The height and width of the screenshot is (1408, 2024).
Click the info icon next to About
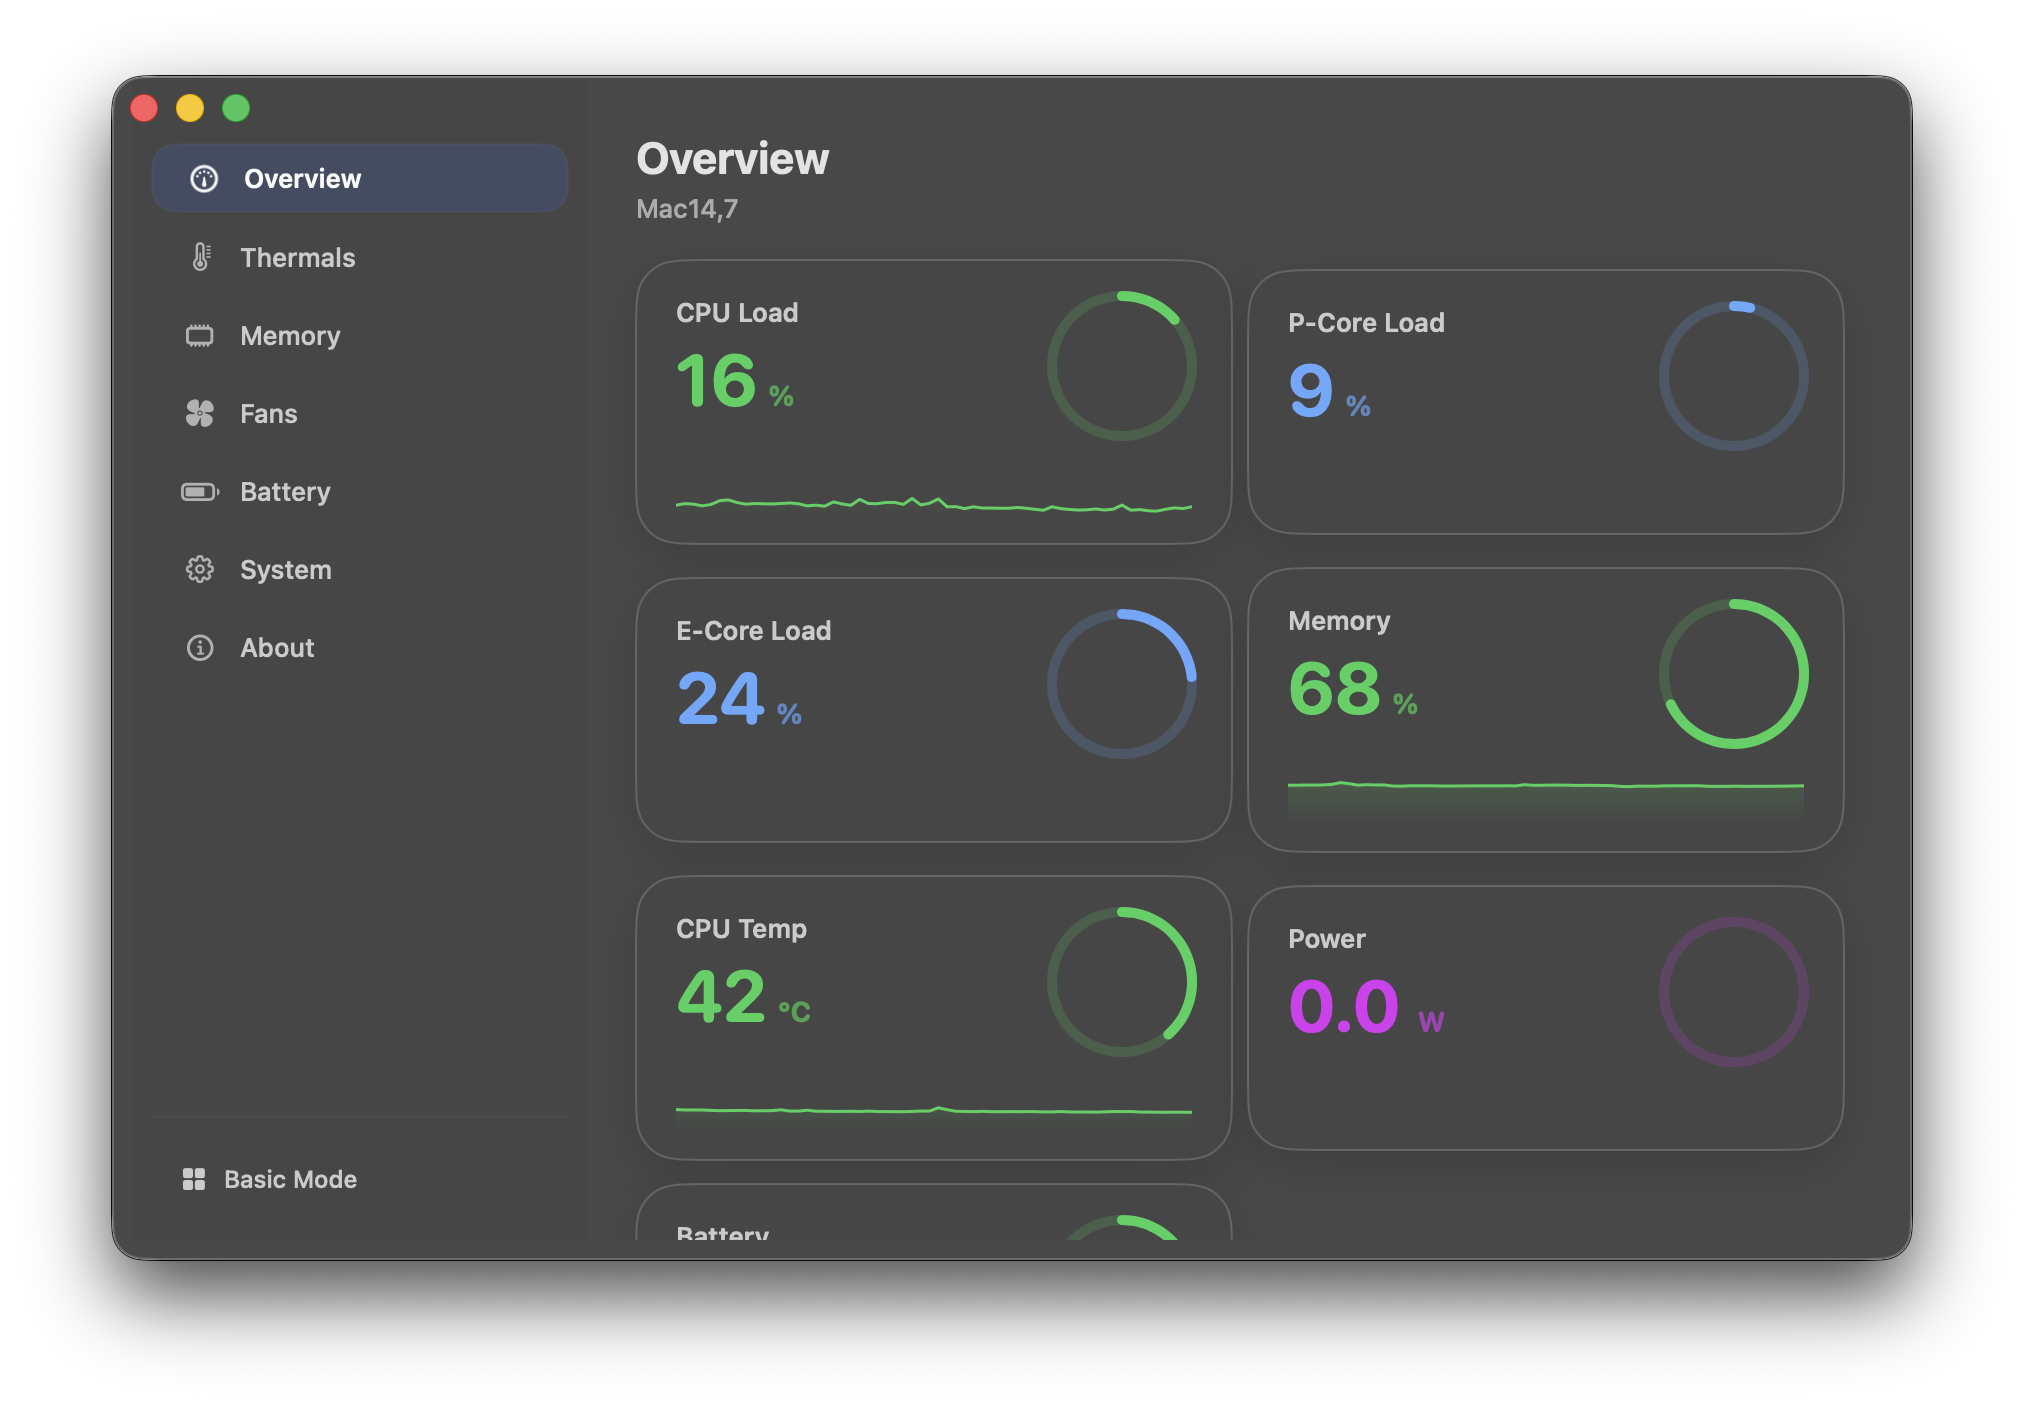point(201,648)
